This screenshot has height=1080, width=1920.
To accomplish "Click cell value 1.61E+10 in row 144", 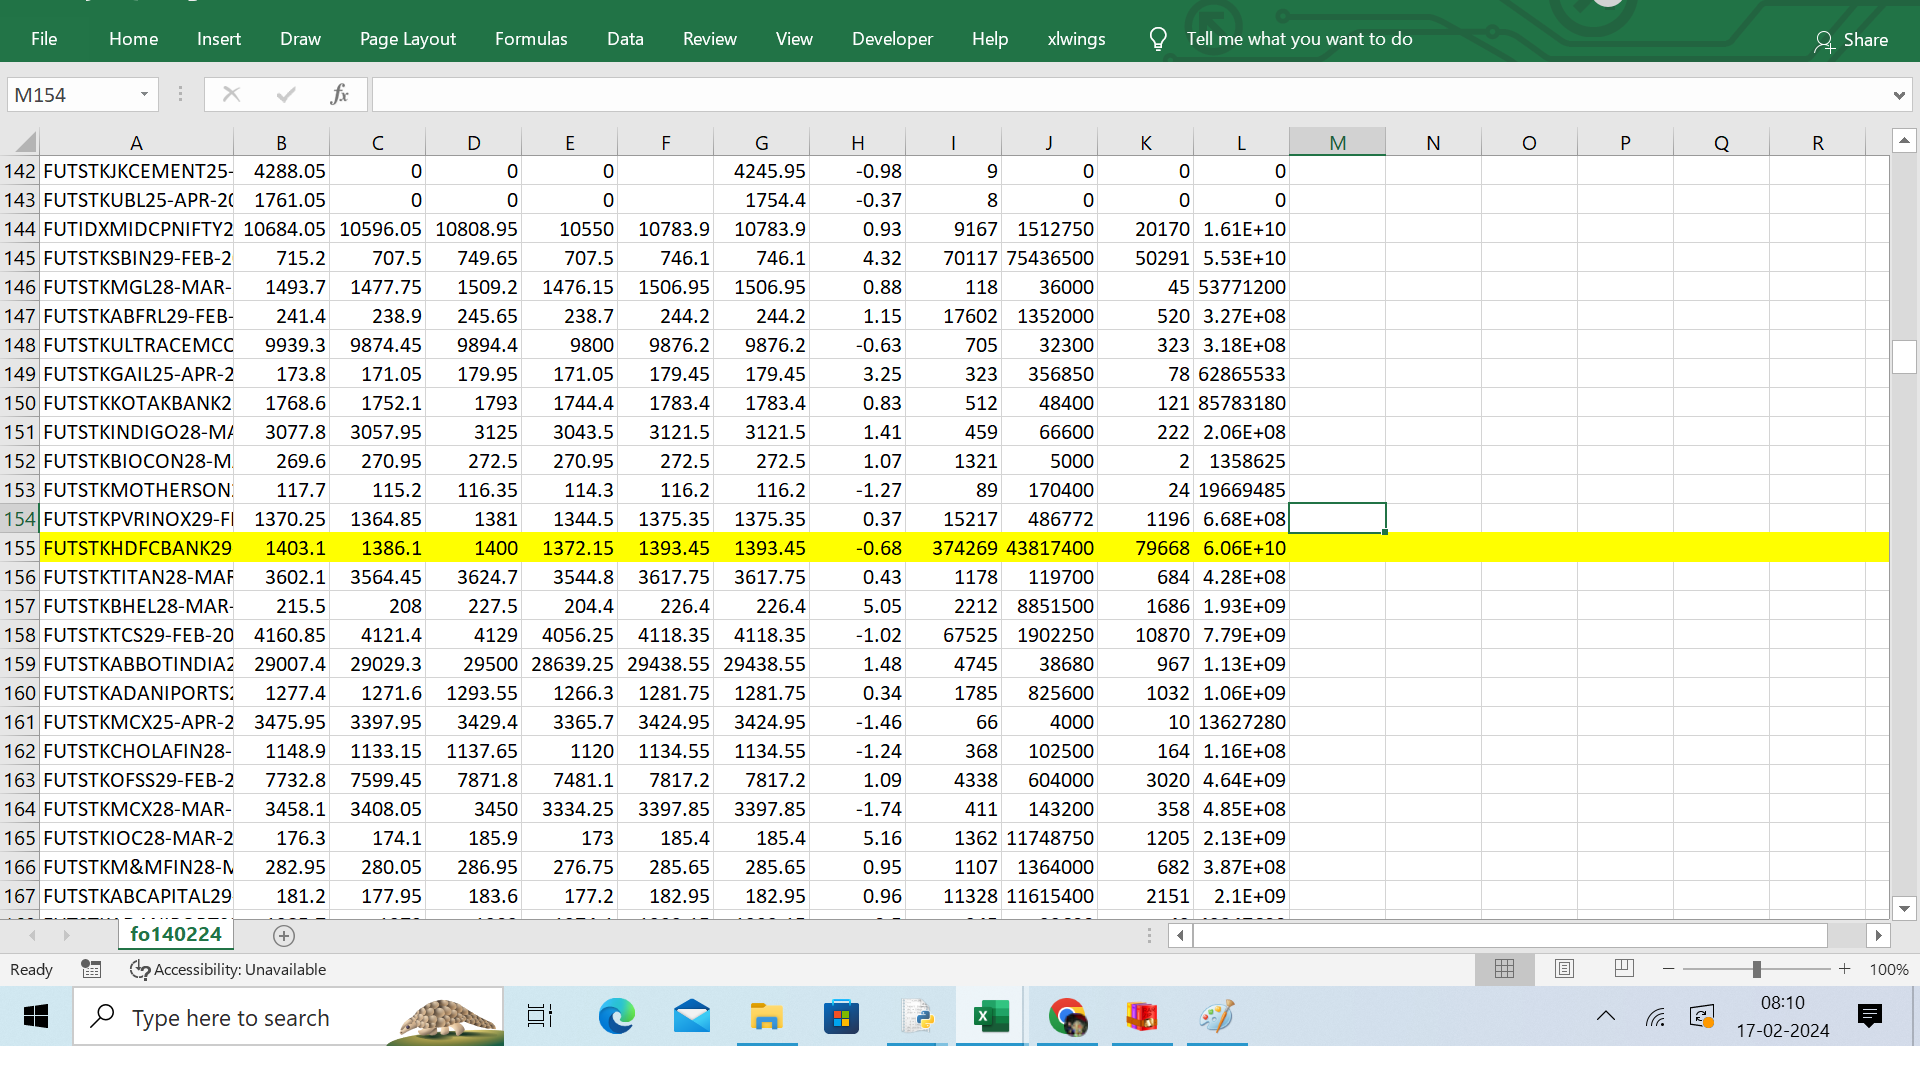I will pos(1242,229).
